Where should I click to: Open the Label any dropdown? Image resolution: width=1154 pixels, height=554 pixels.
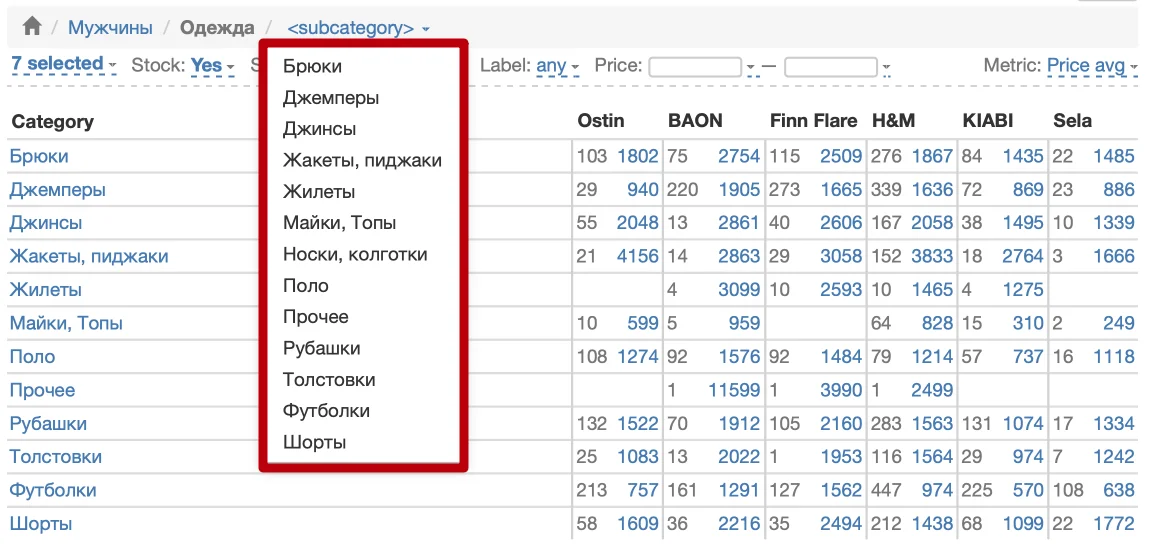pos(557,66)
